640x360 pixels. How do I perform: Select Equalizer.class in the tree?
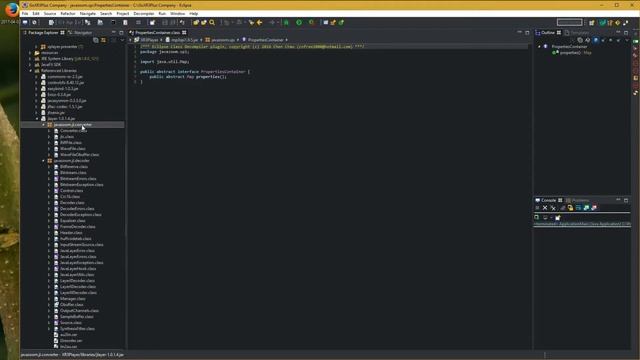pos(73,220)
